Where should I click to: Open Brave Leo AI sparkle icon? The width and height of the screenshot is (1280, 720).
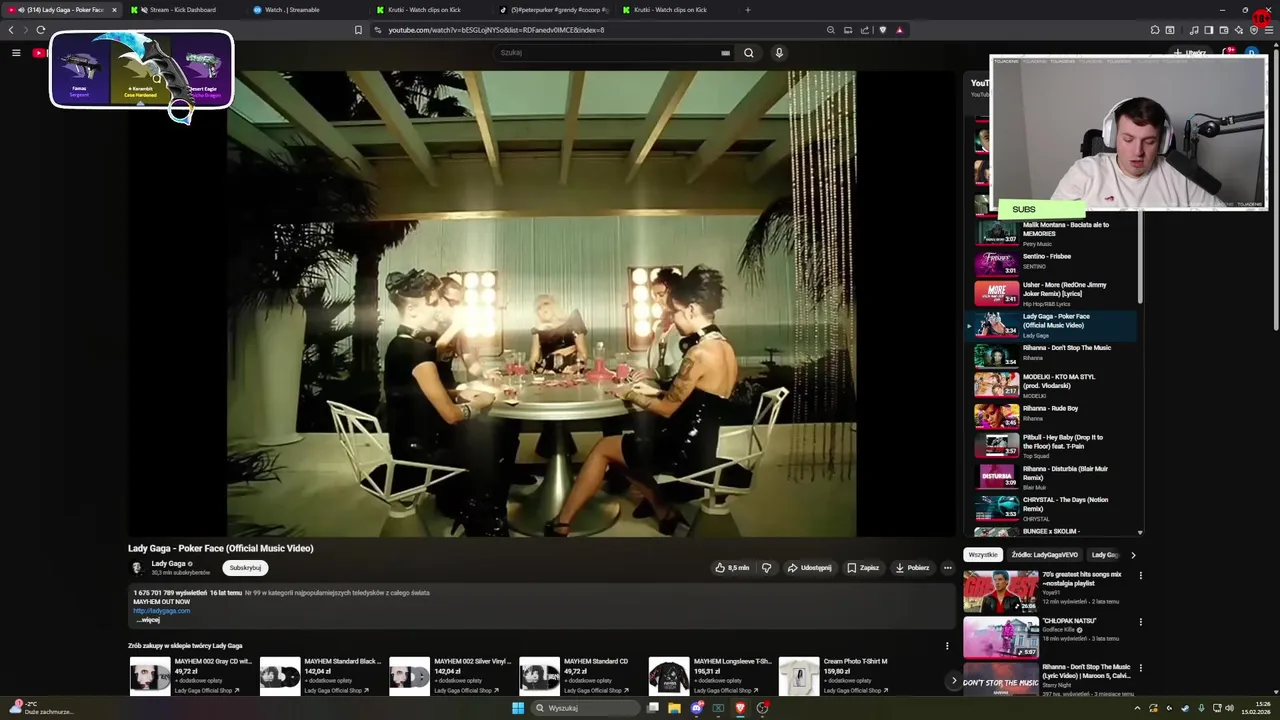pyautogui.click(x=1239, y=30)
